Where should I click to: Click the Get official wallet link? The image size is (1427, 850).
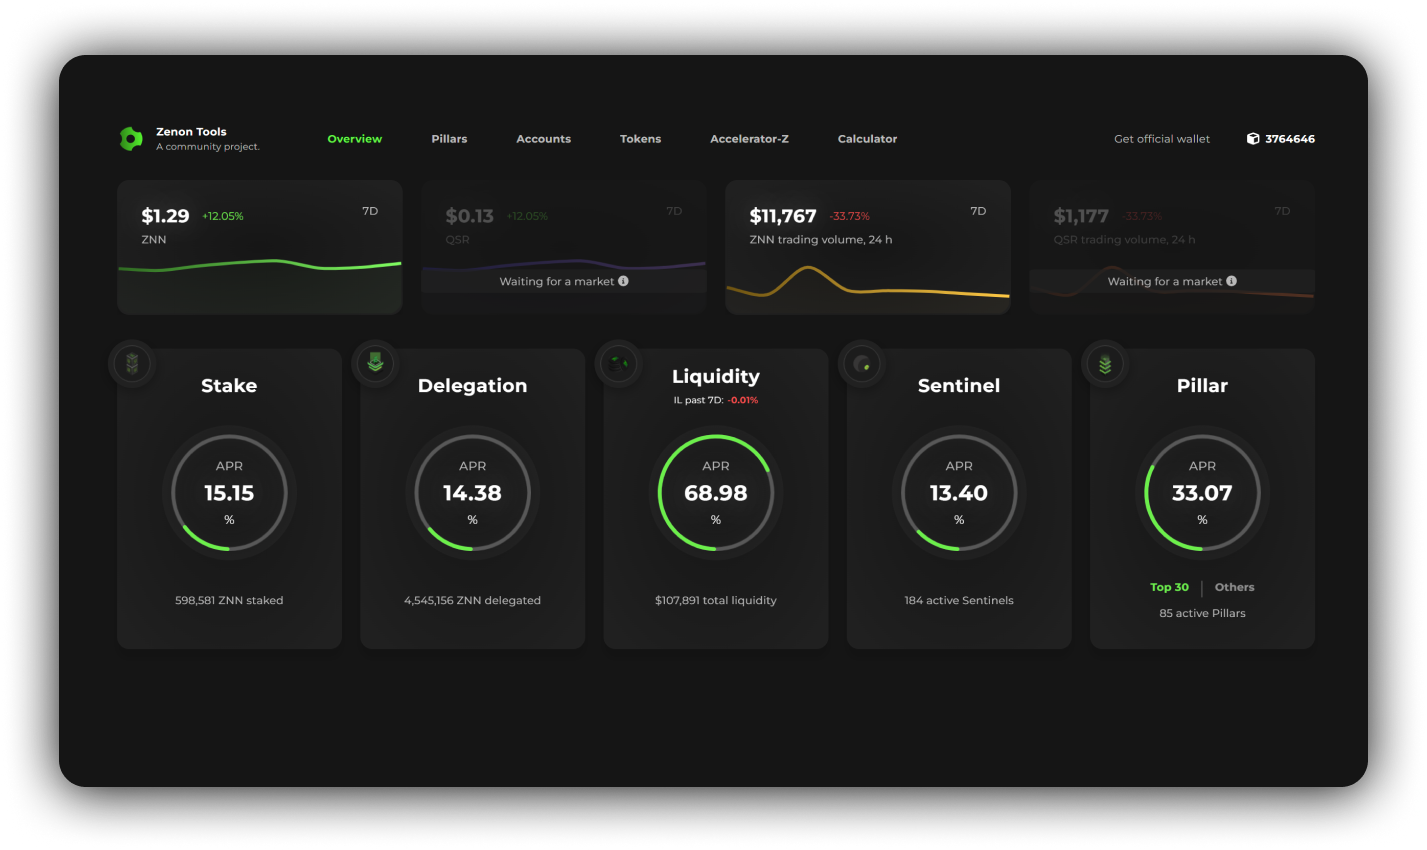pos(1161,139)
